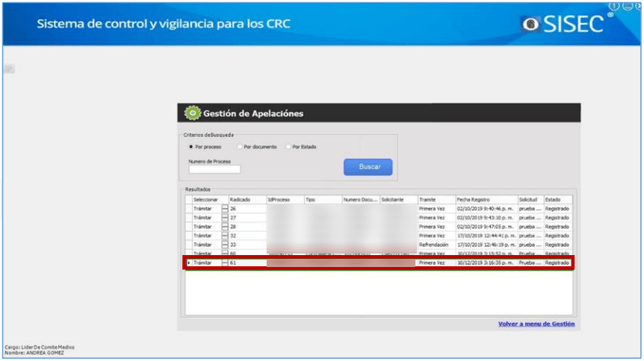Image resolution: width=644 pixels, height=361 pixels.
Task: Click Tramitar in the highlighted row 61
Action: 202,263
